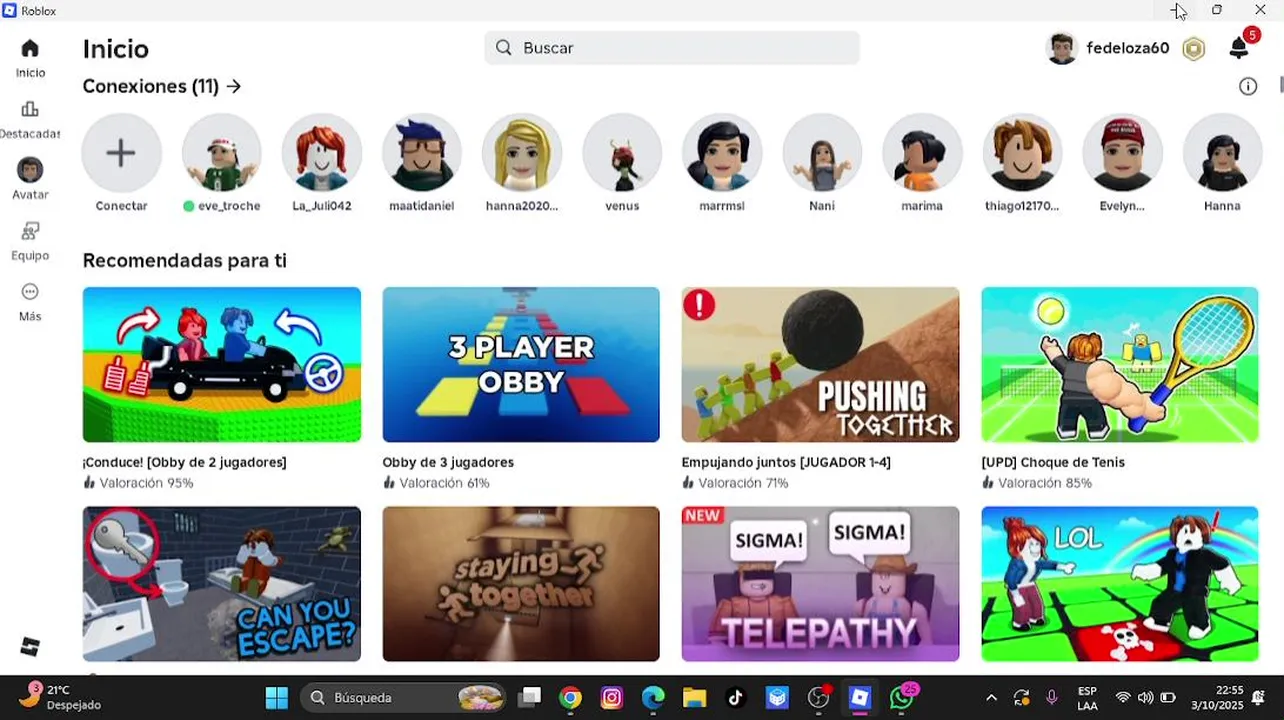Click the 'Obby de 3 jugadores' title
This screenshot has height=720, width=1284.
coord(448,463)
